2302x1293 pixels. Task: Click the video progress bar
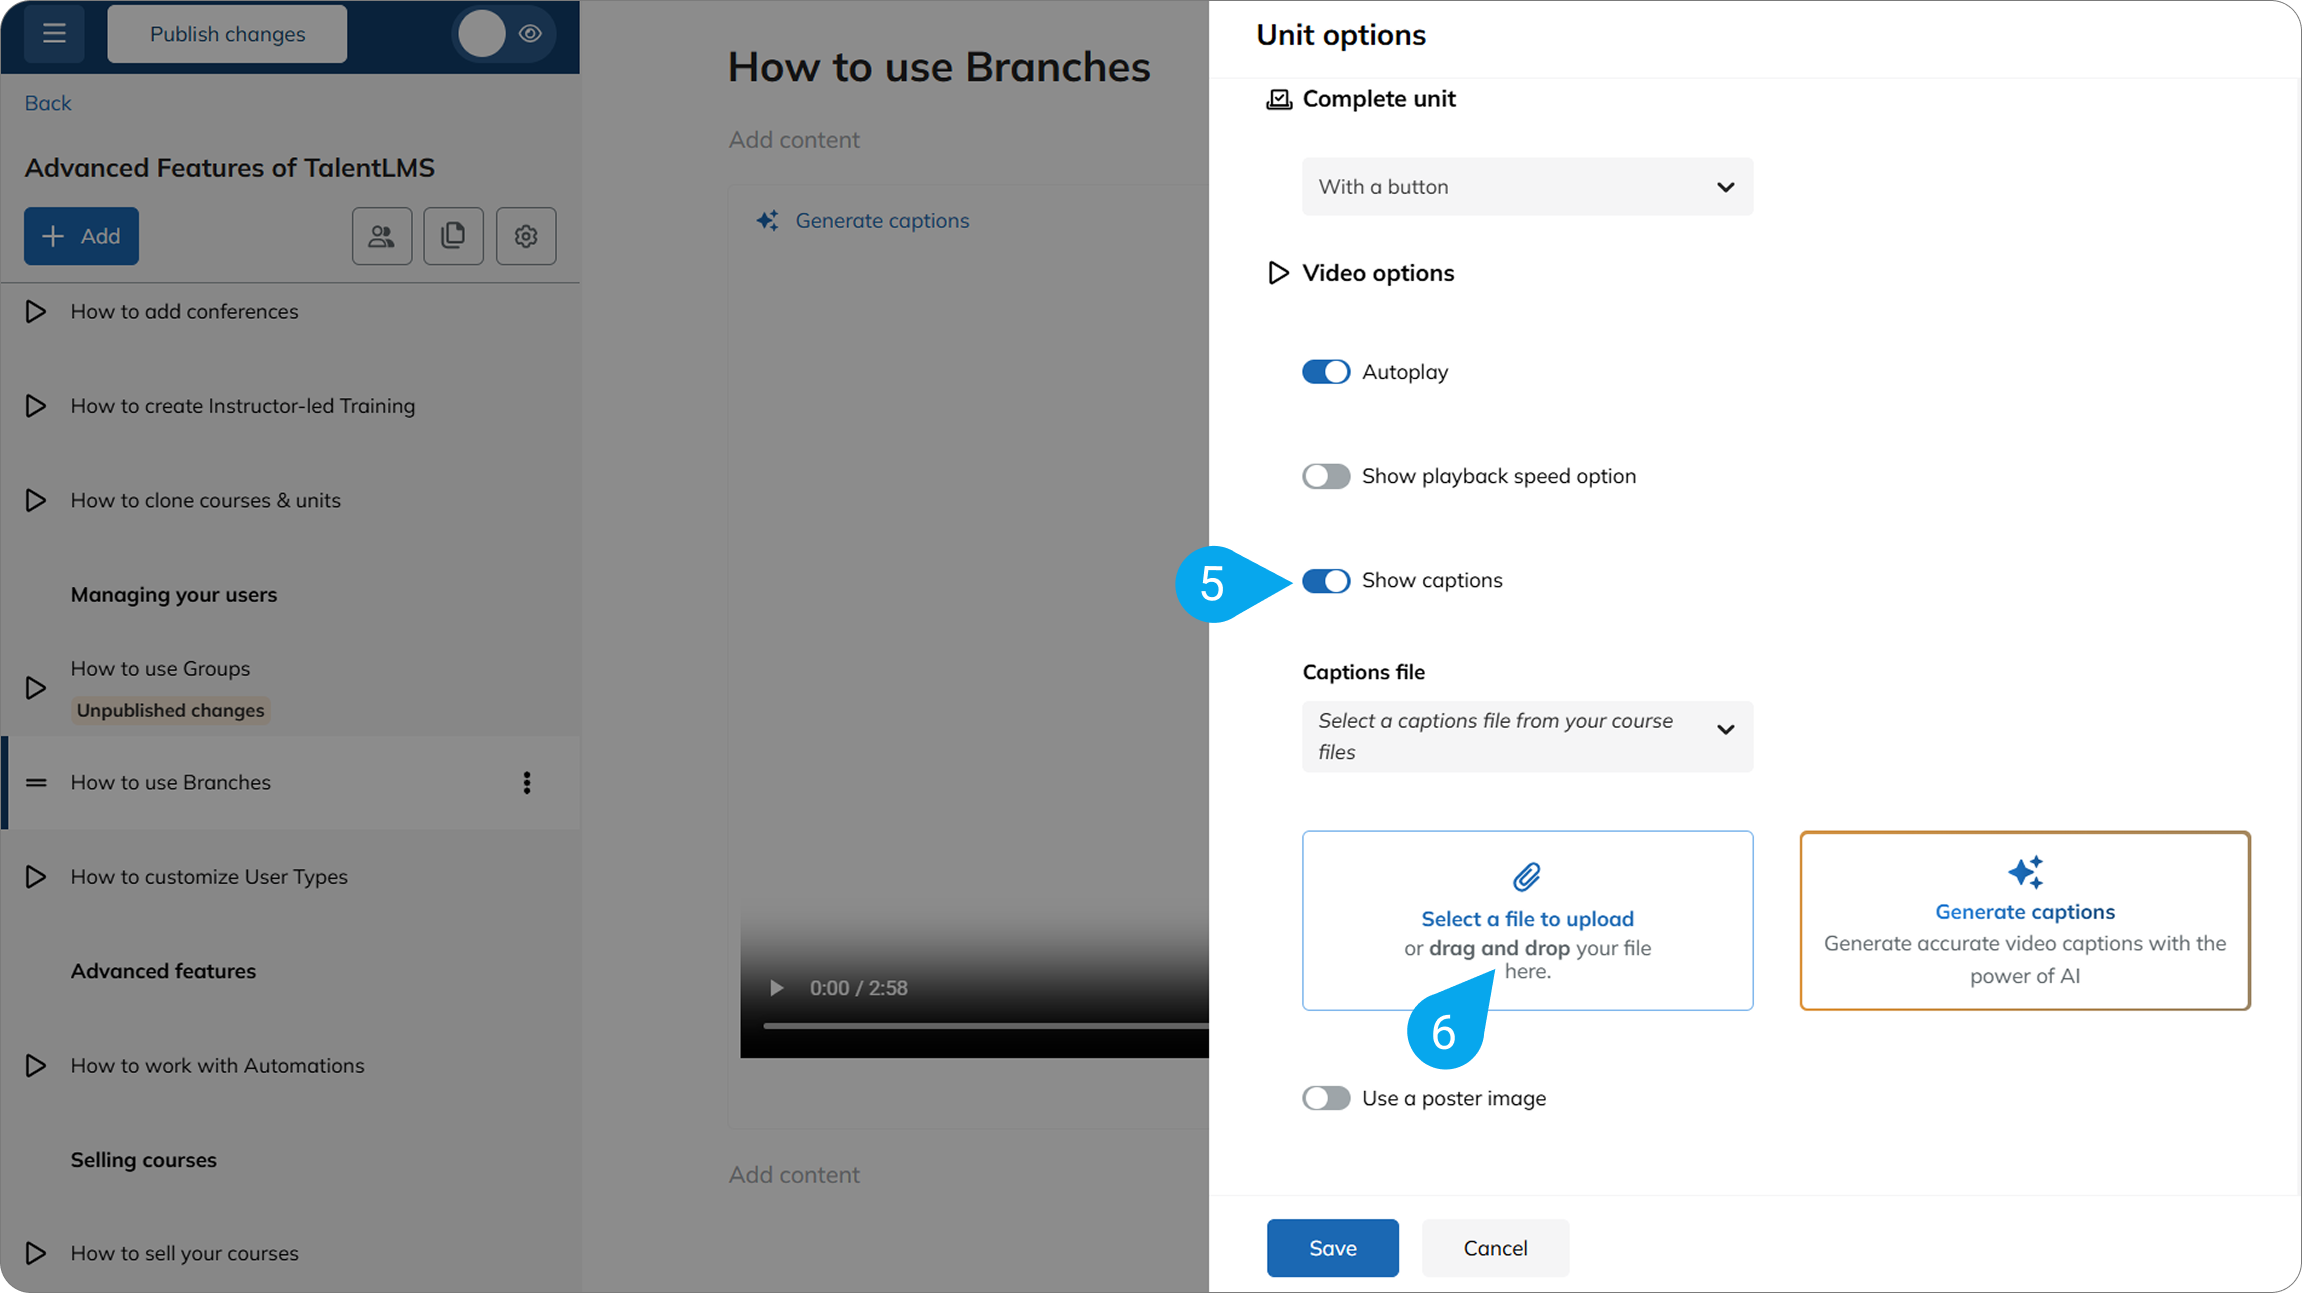point(986,1026)
